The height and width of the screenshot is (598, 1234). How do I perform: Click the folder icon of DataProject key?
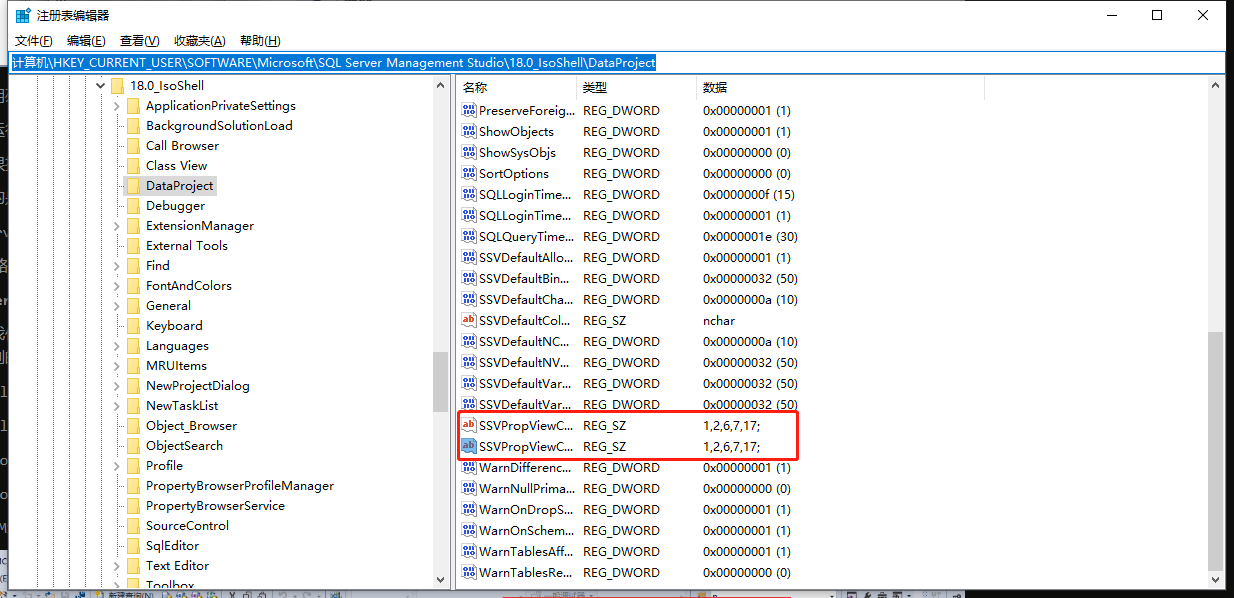pos(134,185)
